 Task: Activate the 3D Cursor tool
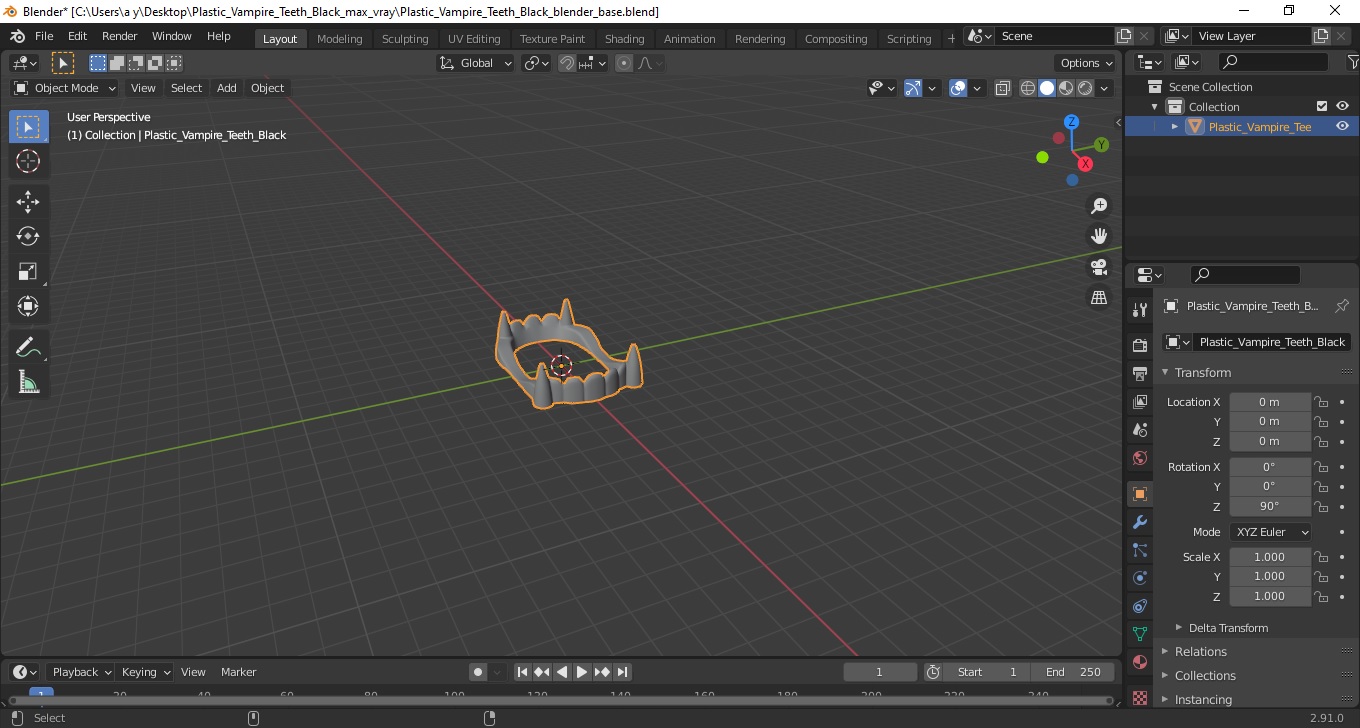coord(28,161)
